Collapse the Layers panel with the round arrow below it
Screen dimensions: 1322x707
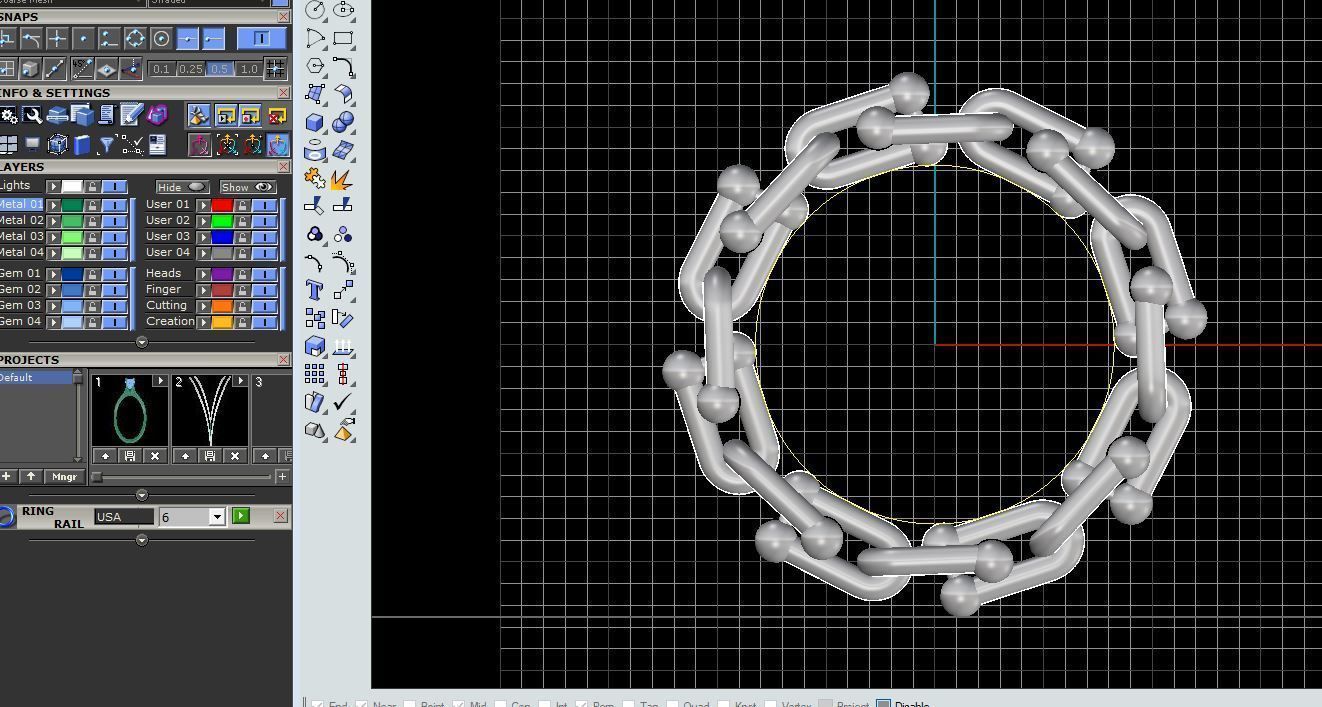tap(141, 342)
